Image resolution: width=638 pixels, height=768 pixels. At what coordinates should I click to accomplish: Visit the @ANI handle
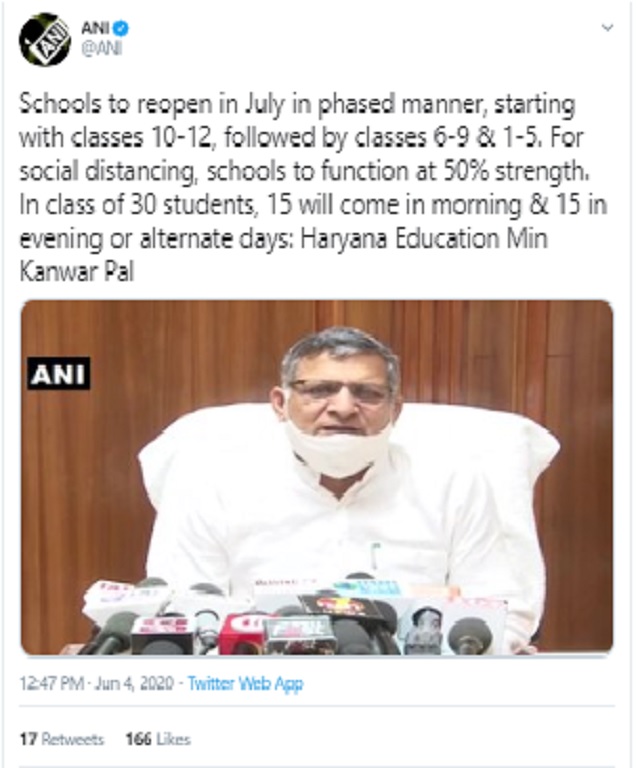(x=101, y=48)
